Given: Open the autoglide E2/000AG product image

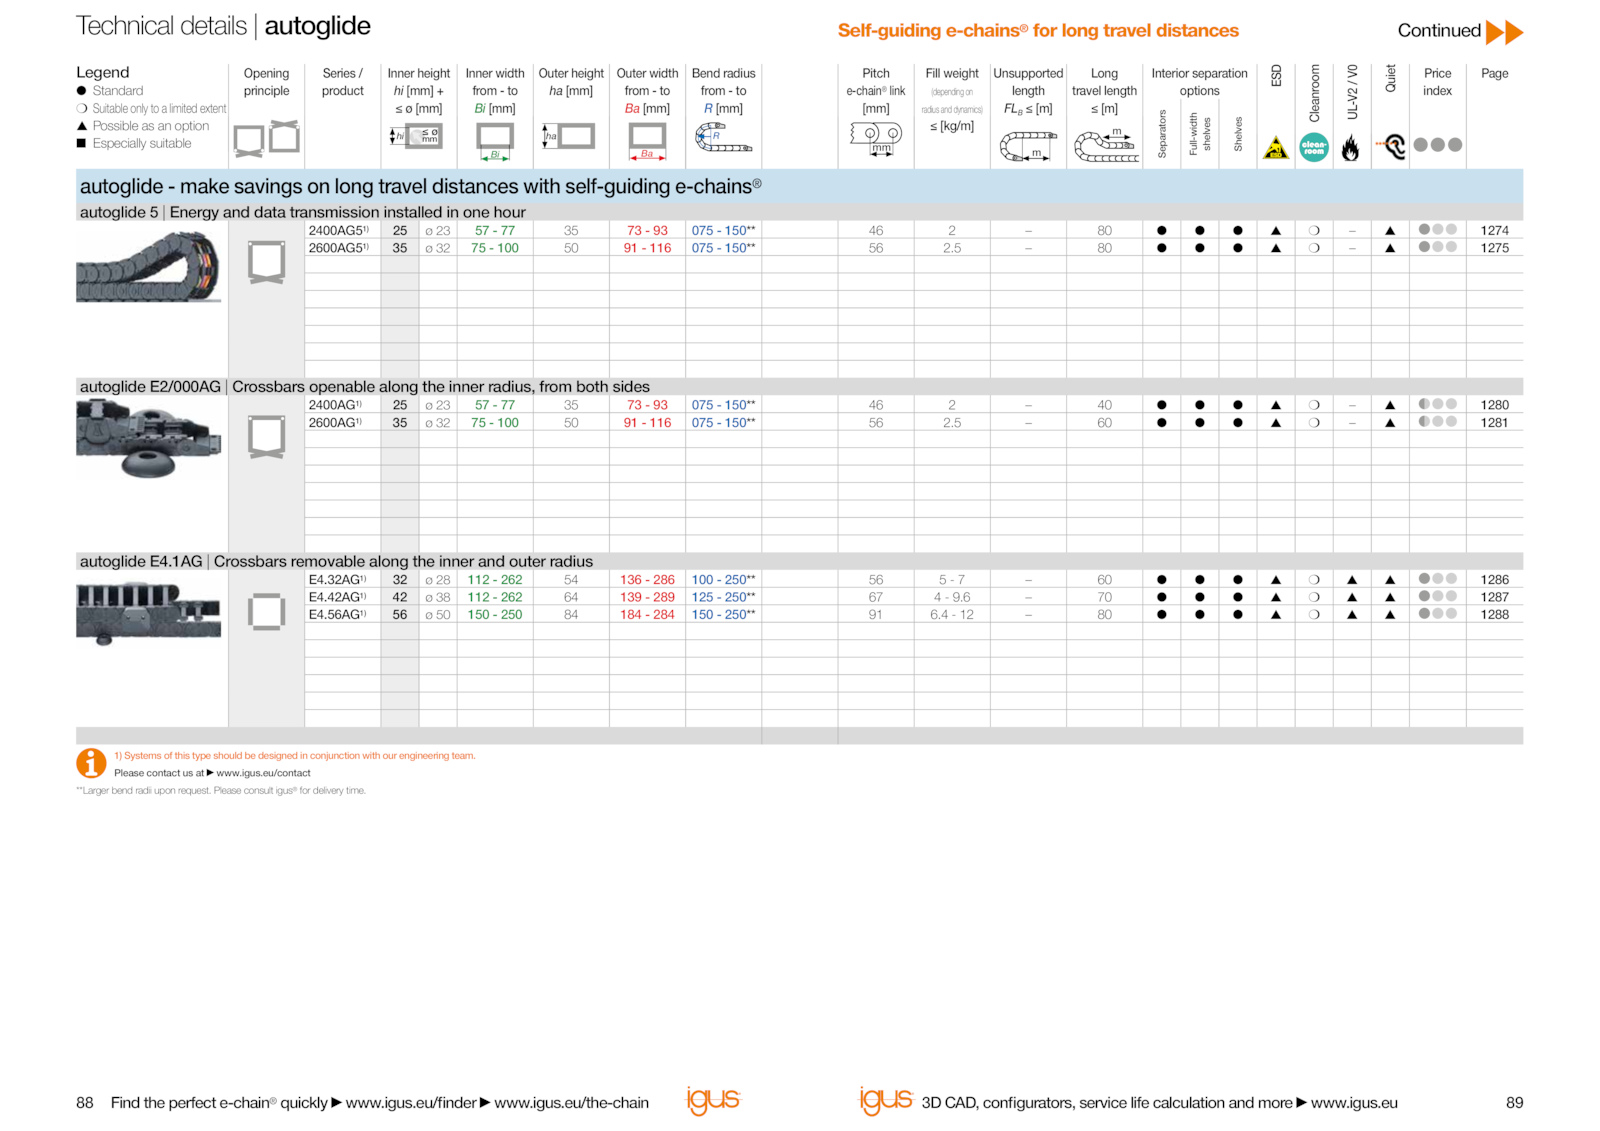Looking at the screenshot, I should coord(149,438).
